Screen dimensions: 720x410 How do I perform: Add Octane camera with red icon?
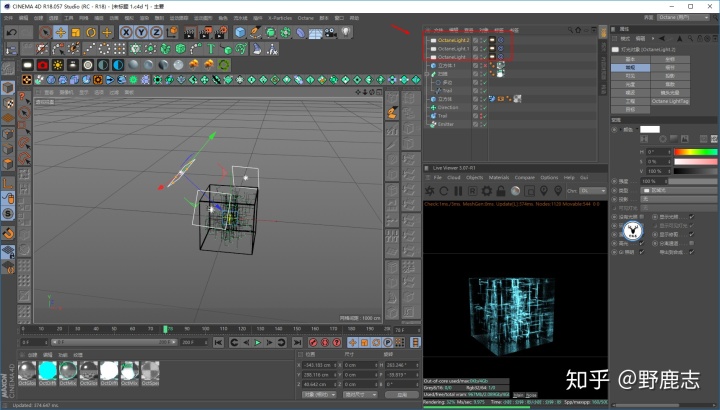[x=43, y=65]
